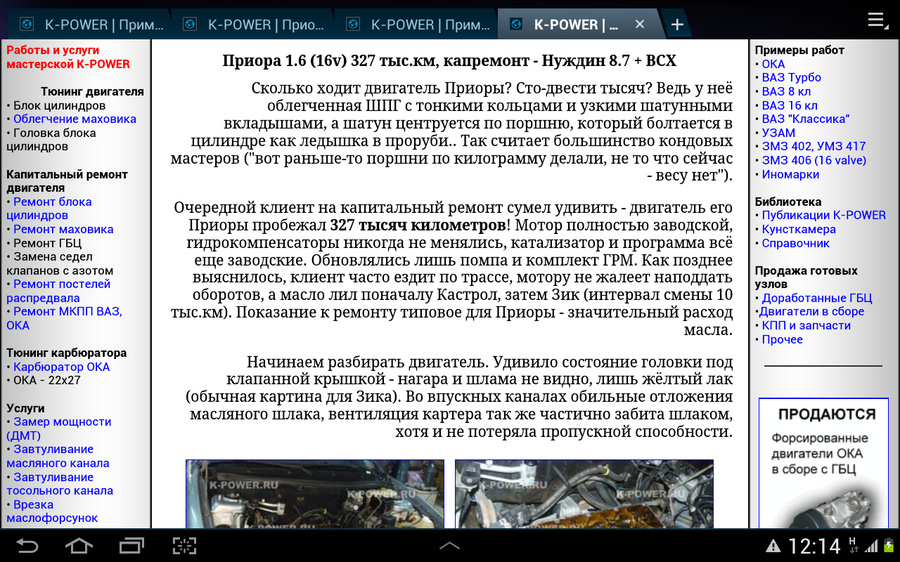Tap the screenshot capture icon in navigation bar
900x562 pixels.
184,545
